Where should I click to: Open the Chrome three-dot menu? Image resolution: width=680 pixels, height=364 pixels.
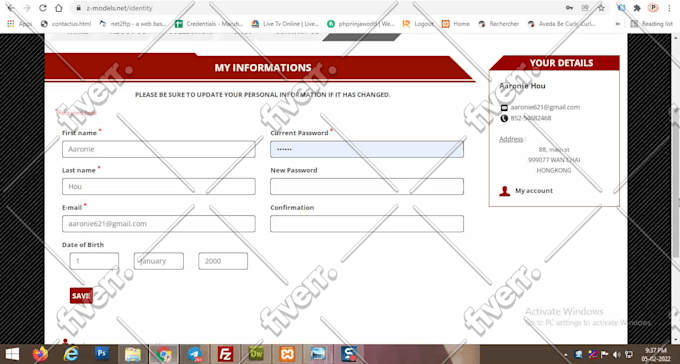coord(668,8)
